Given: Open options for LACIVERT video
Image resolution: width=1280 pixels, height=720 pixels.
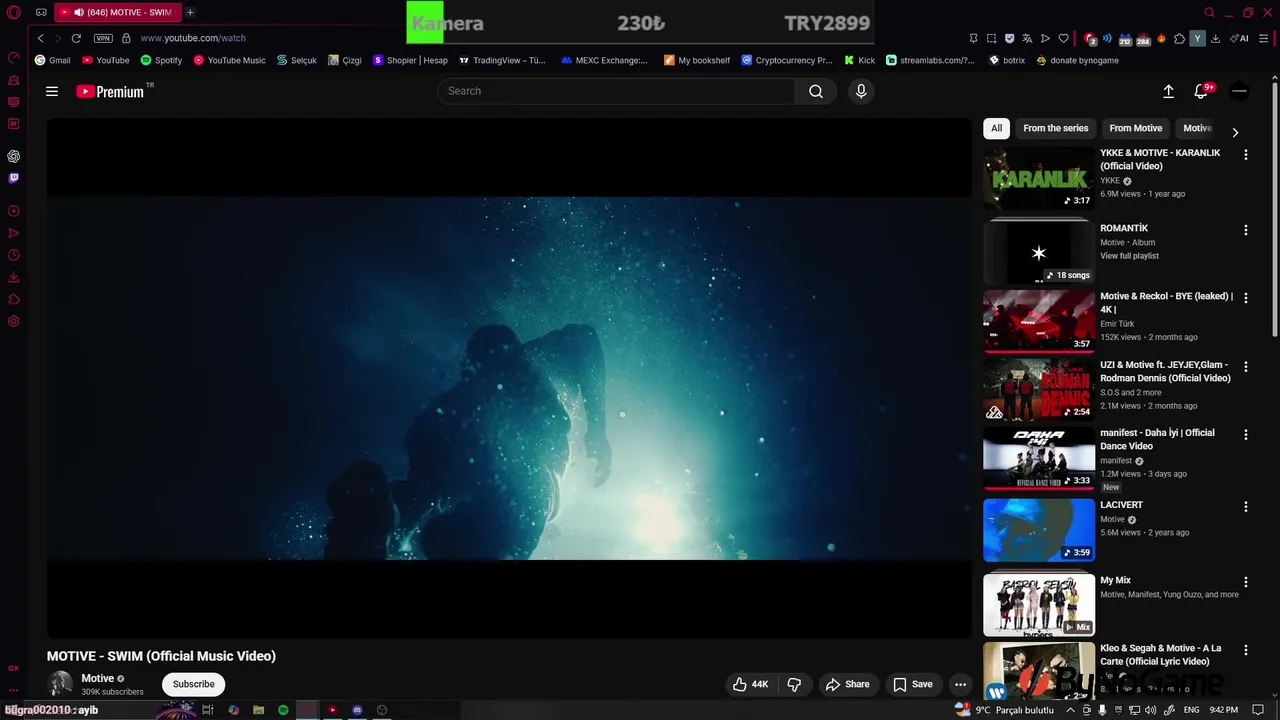Looking at the screenshot, I should (1245, 507).
